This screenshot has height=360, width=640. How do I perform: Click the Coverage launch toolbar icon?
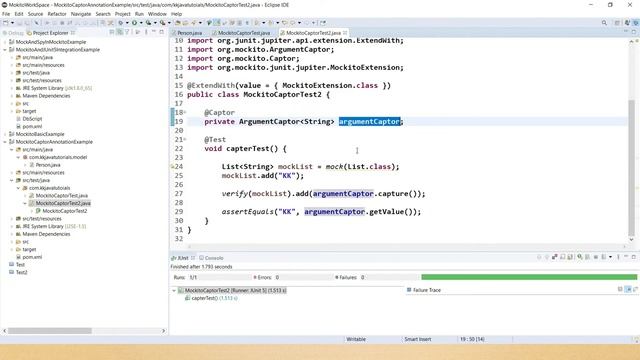click(x=148, y=23)
